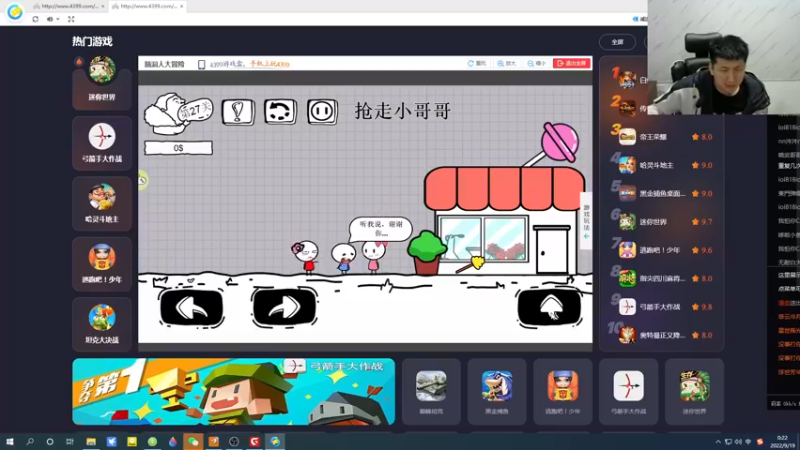Click the pause face button in game
800x450 pixels.
[322, 111]
